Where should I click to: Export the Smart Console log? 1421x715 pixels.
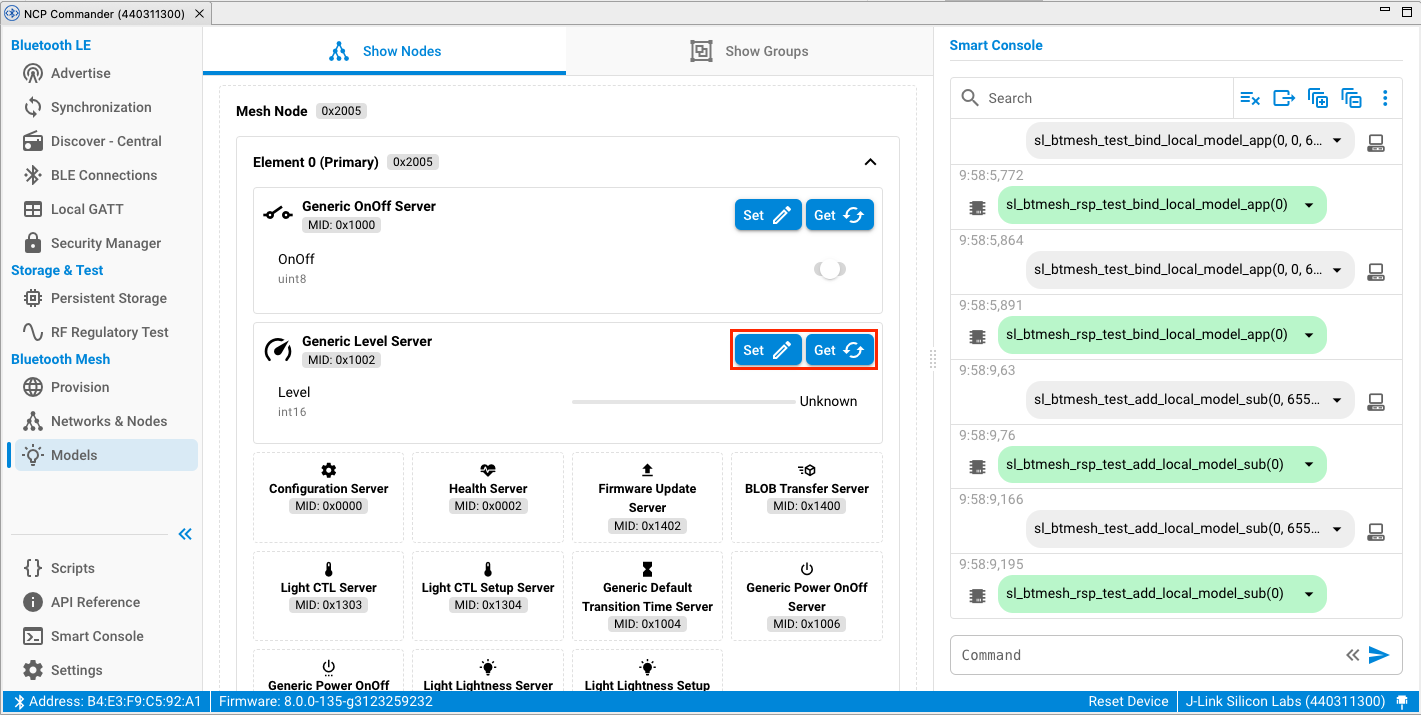1284,98
